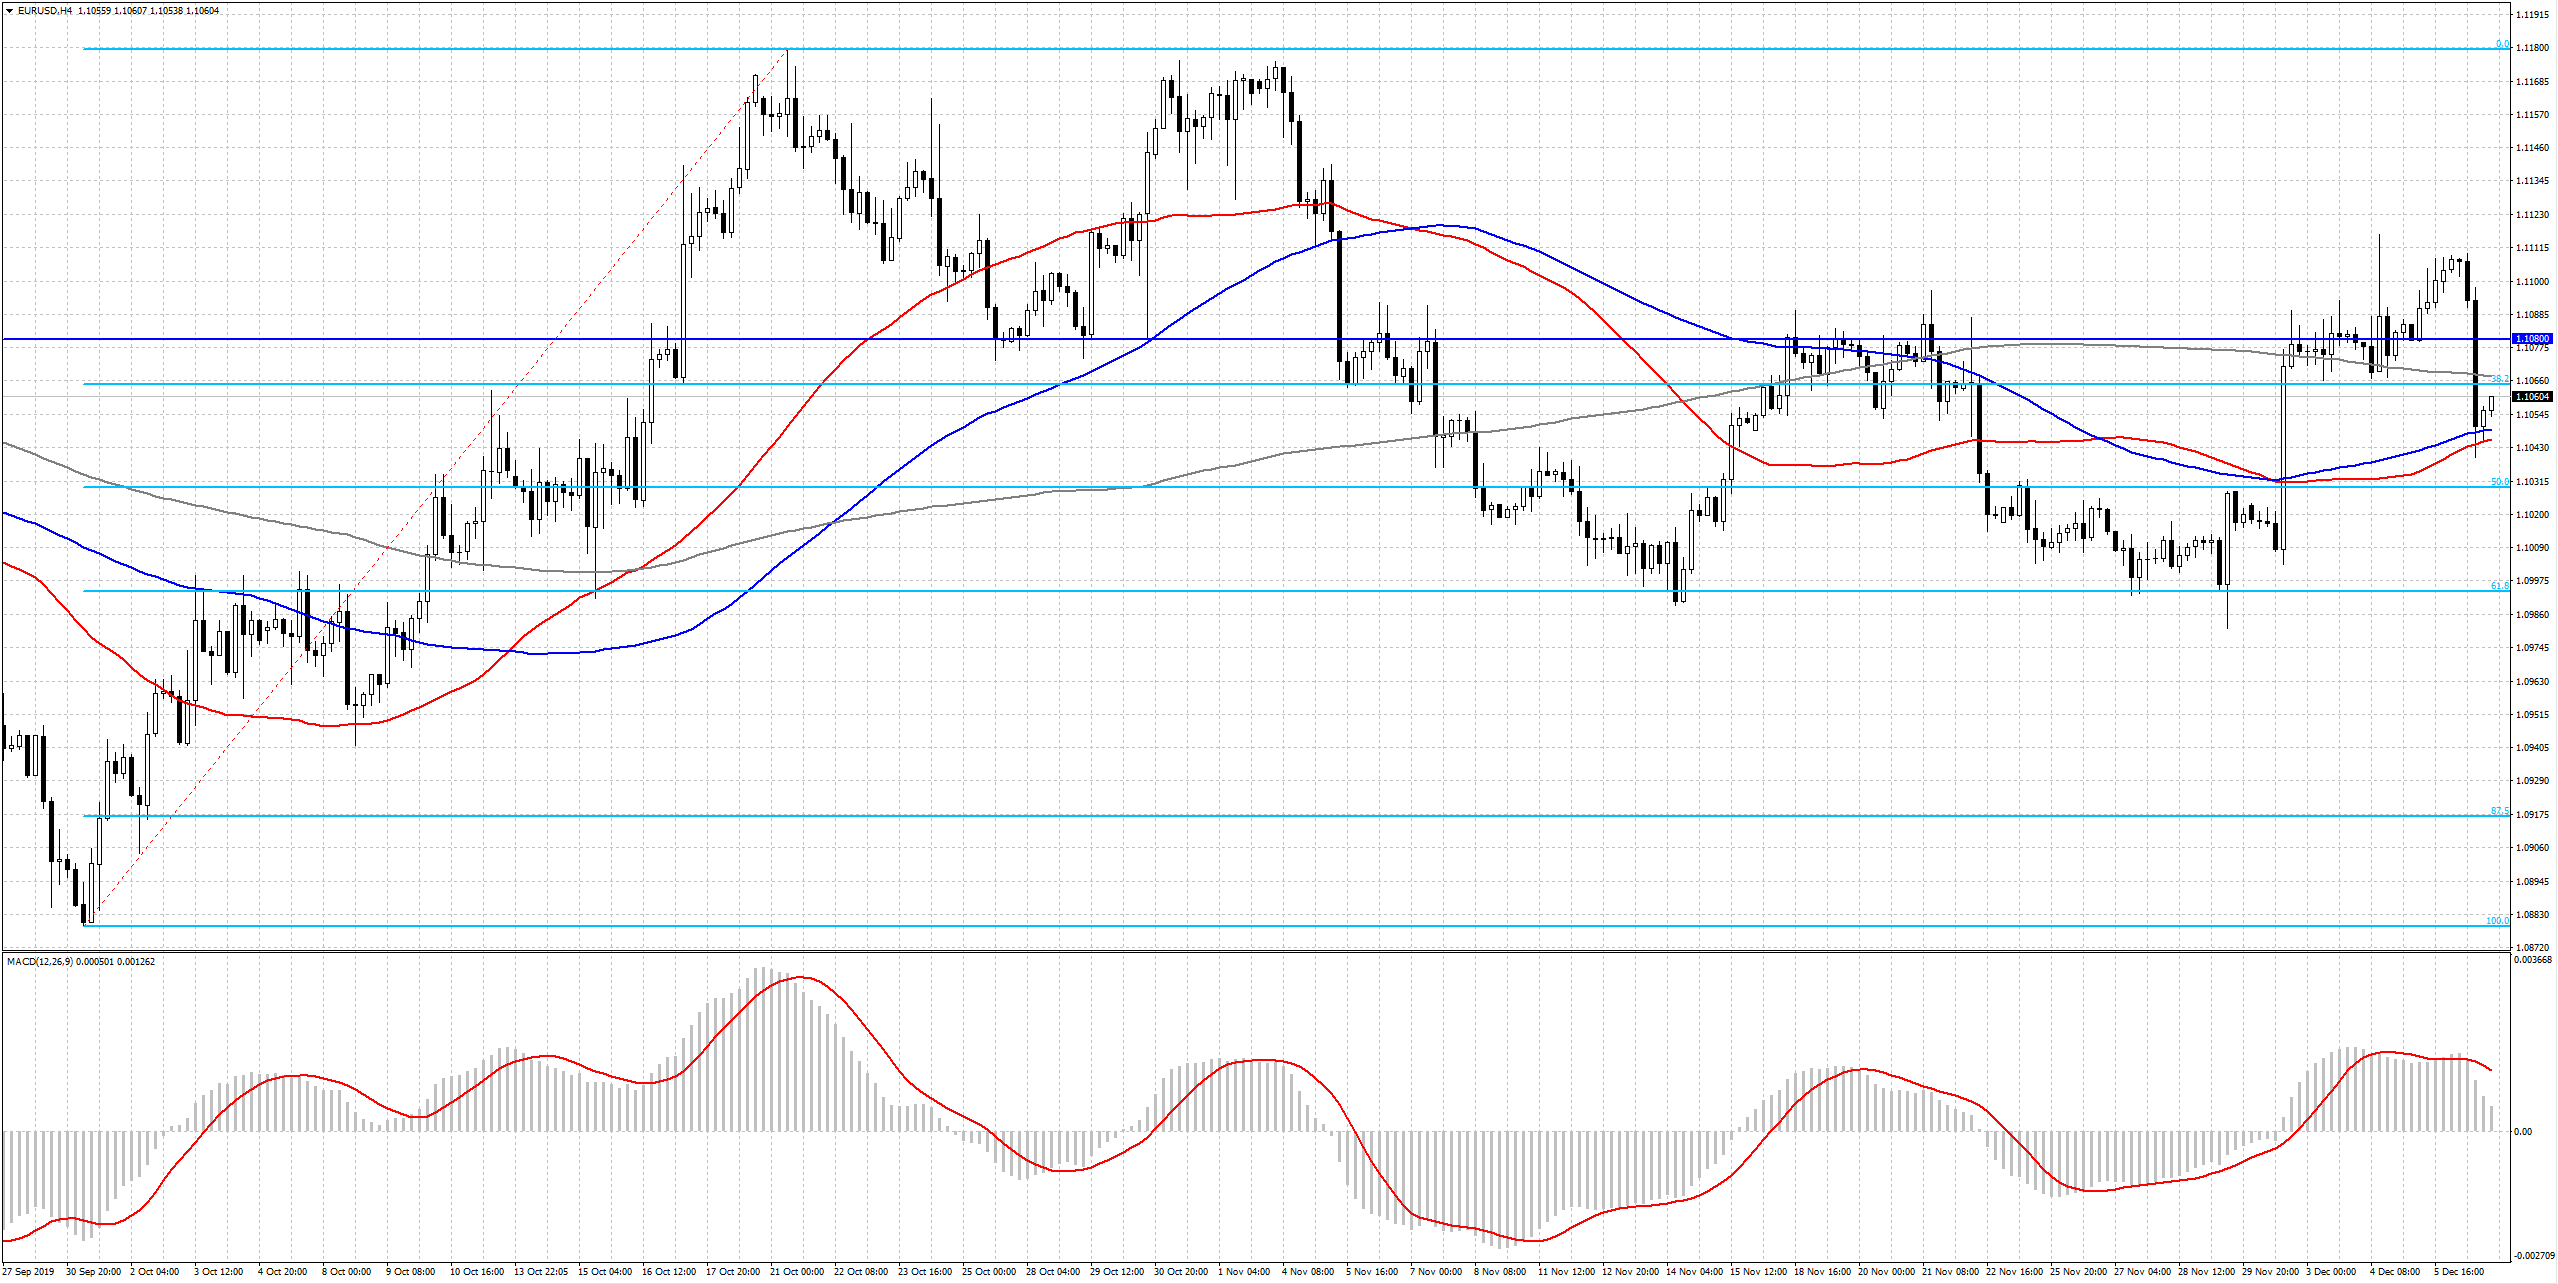2558x1284 pixels.
Task: Open the dropdown arrow beside EURUSD,H4
Action: point(9,11)
